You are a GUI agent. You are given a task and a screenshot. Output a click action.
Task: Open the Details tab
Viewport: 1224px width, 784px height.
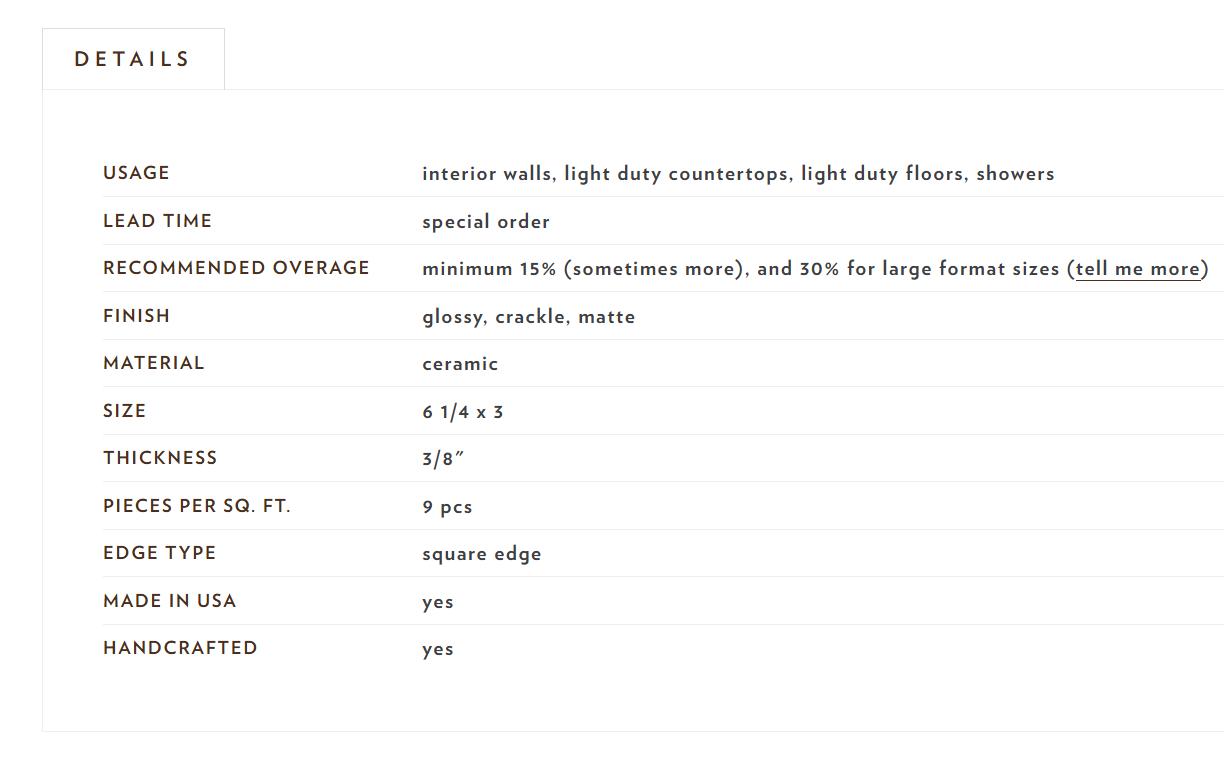[133, 59]
